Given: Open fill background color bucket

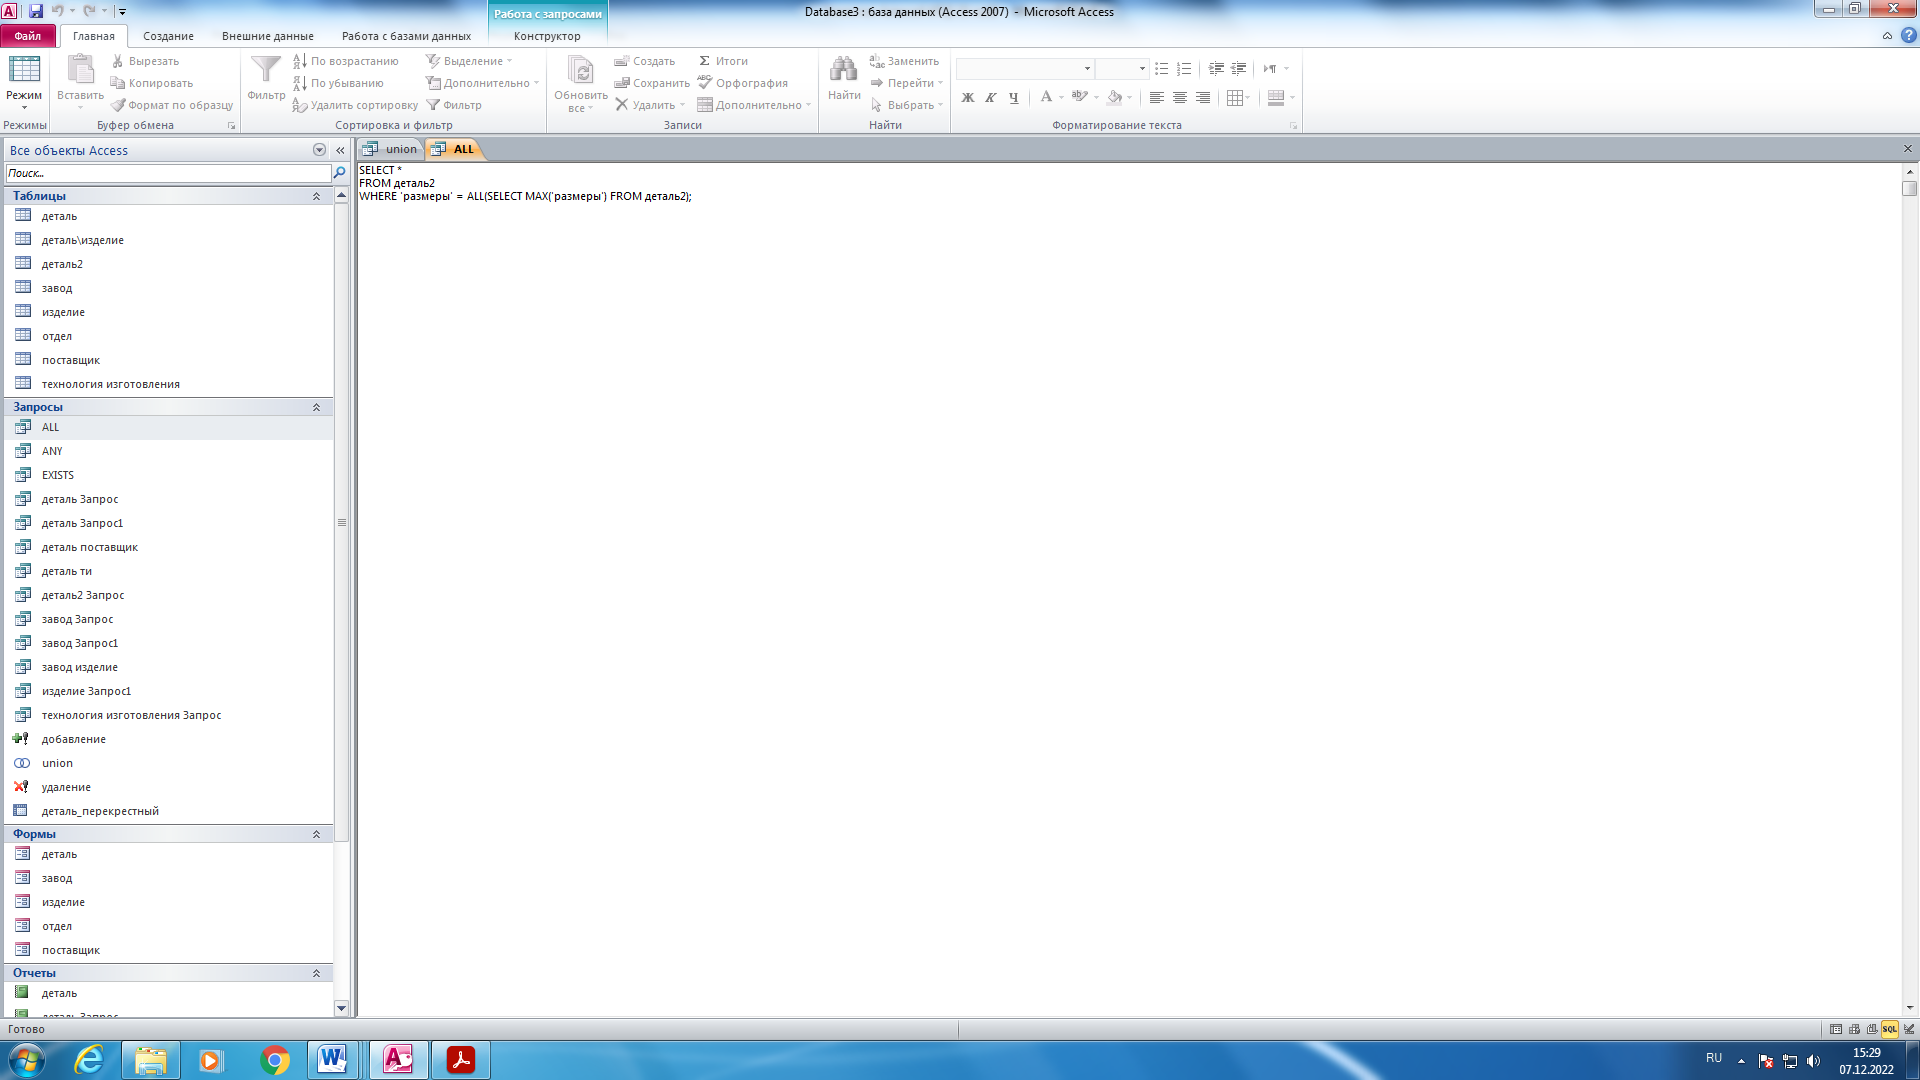Looking at the screenshot, I should tap(1115, 98).
